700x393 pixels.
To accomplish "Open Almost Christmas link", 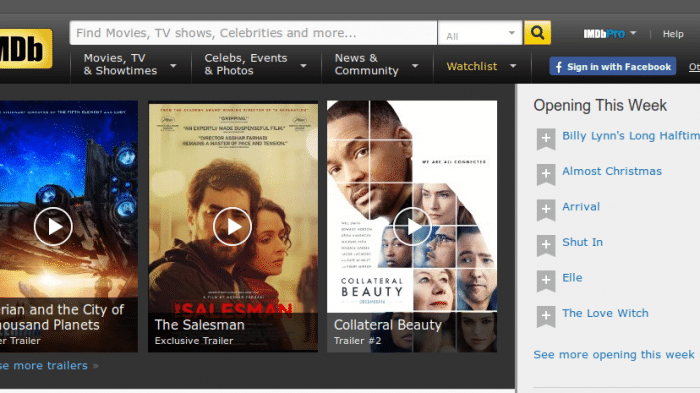I will [x=612, y=171].
